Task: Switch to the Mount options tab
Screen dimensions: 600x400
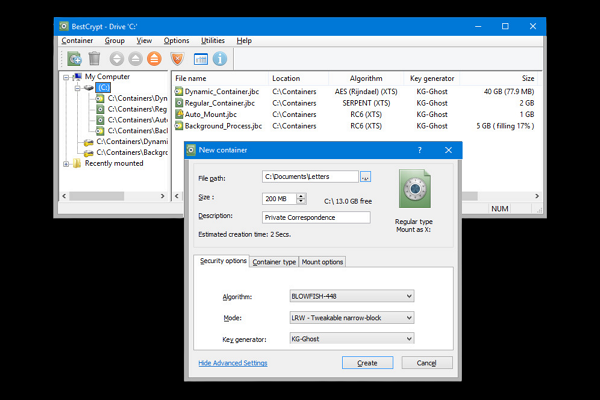Action: point(323,262)
